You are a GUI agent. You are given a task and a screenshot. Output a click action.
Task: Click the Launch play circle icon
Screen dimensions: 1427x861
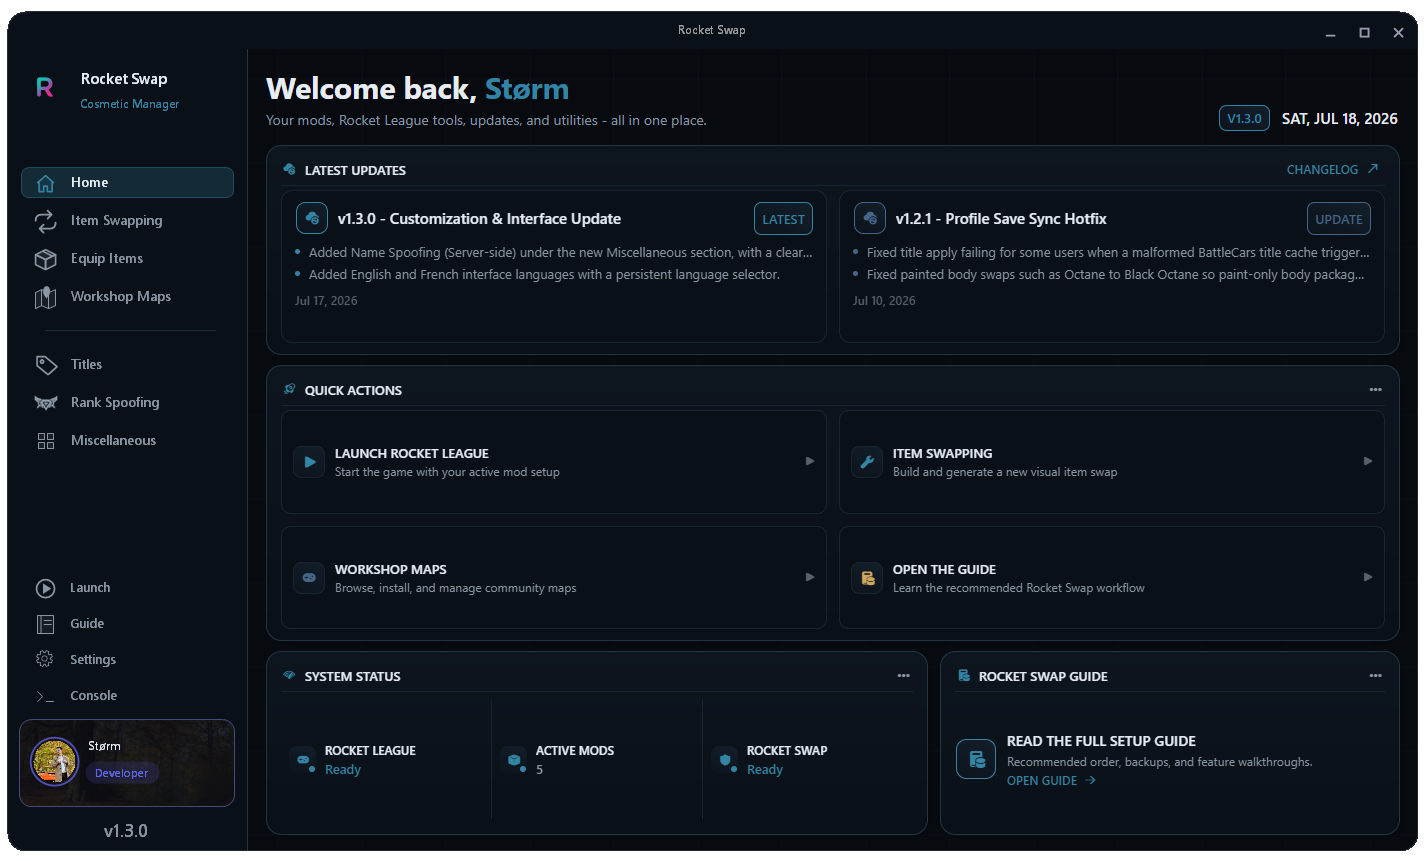pos(45,588)
